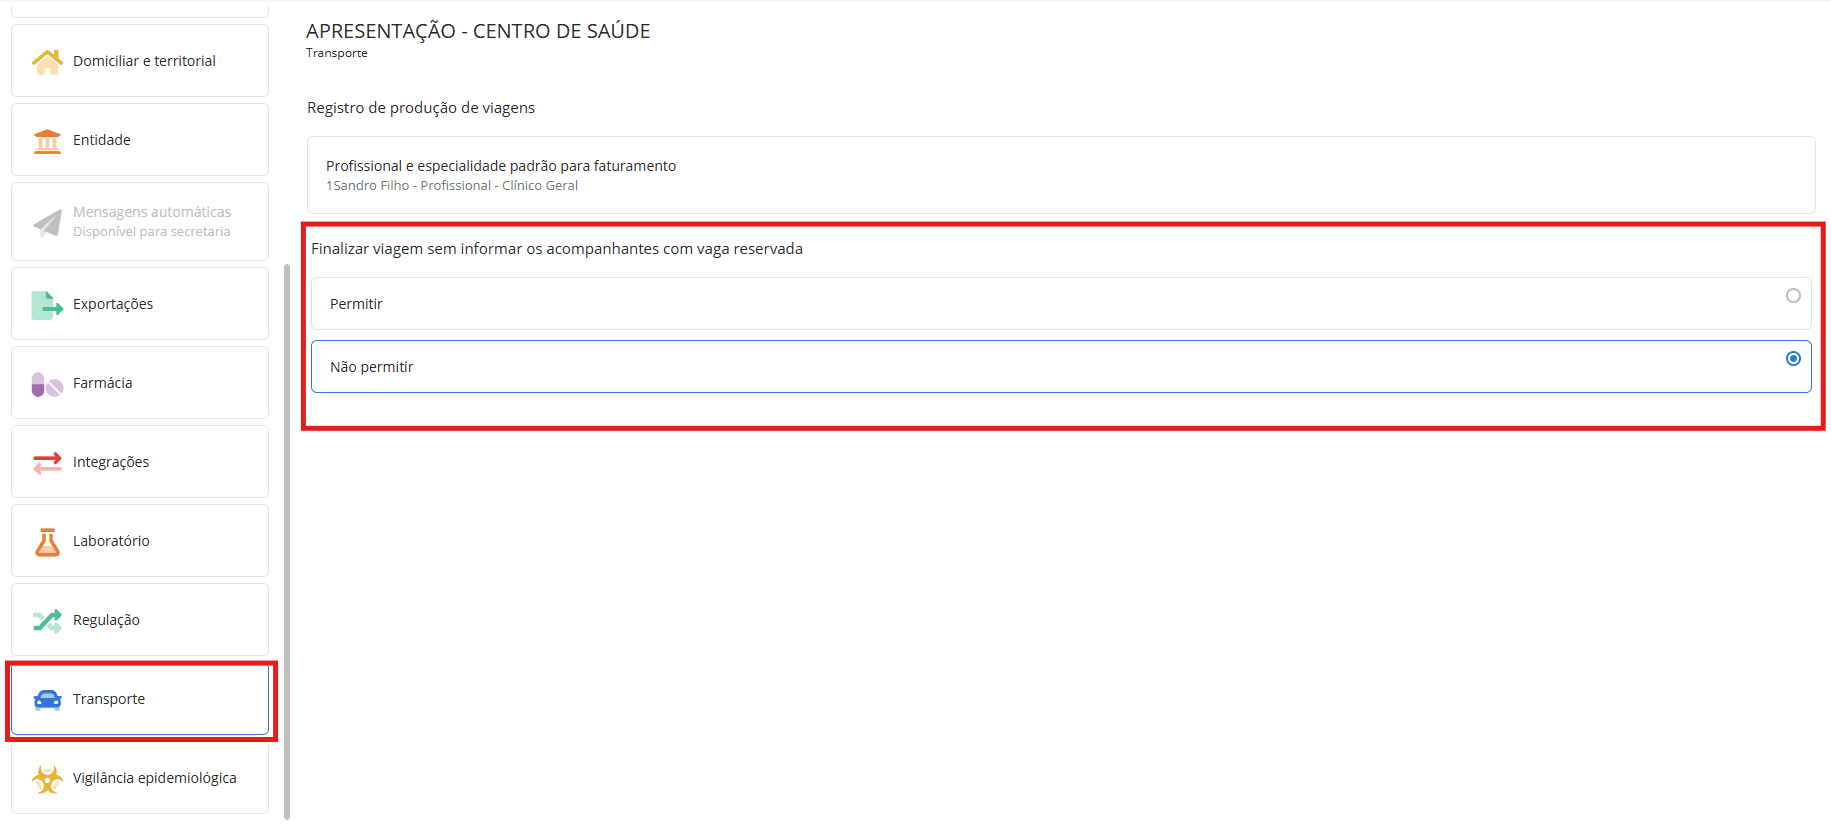
Task: Click the Registro de produção de viagens heading
Action: [421, 108]
